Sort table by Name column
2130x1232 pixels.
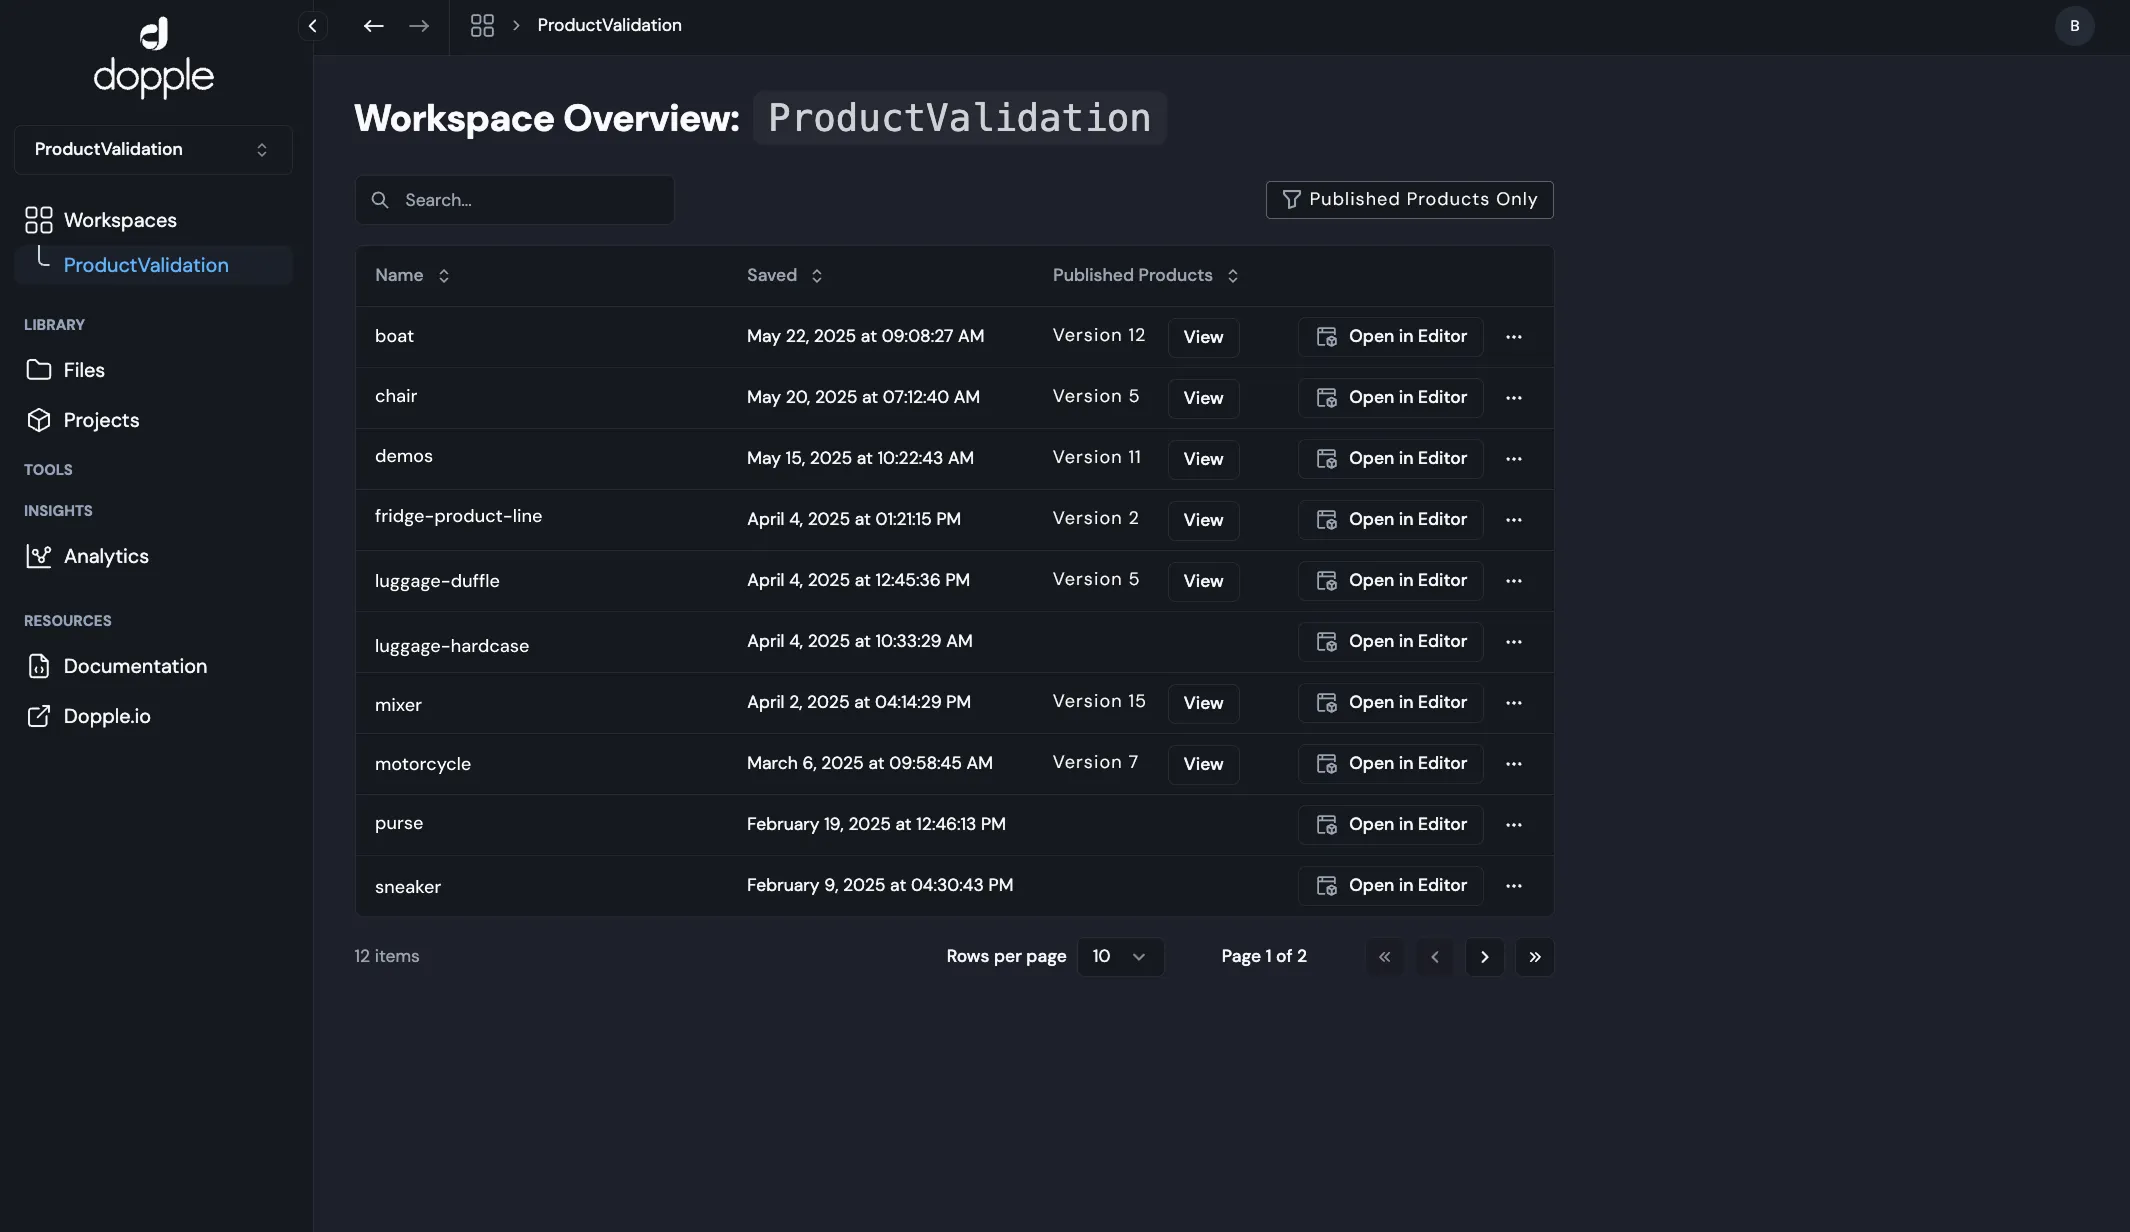pyautogui.click(x=412, y=276)
